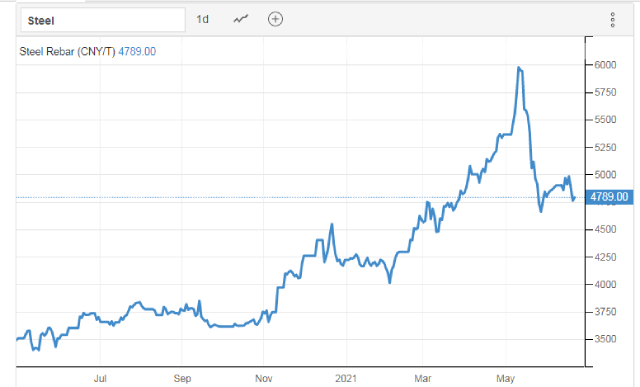Click the price line peak near 6000
Image resolution: width=640 pixels, height=387 pixels.
click(519, 67)
